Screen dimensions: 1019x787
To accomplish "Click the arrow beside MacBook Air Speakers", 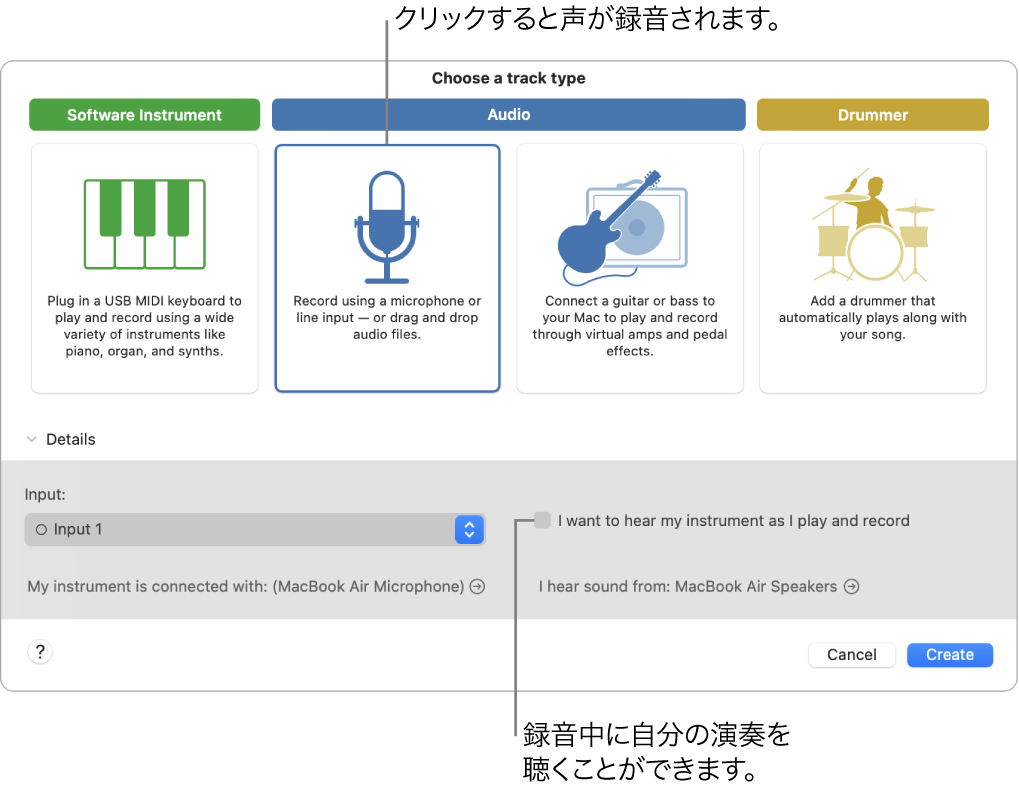I will [x=852, y=587].
